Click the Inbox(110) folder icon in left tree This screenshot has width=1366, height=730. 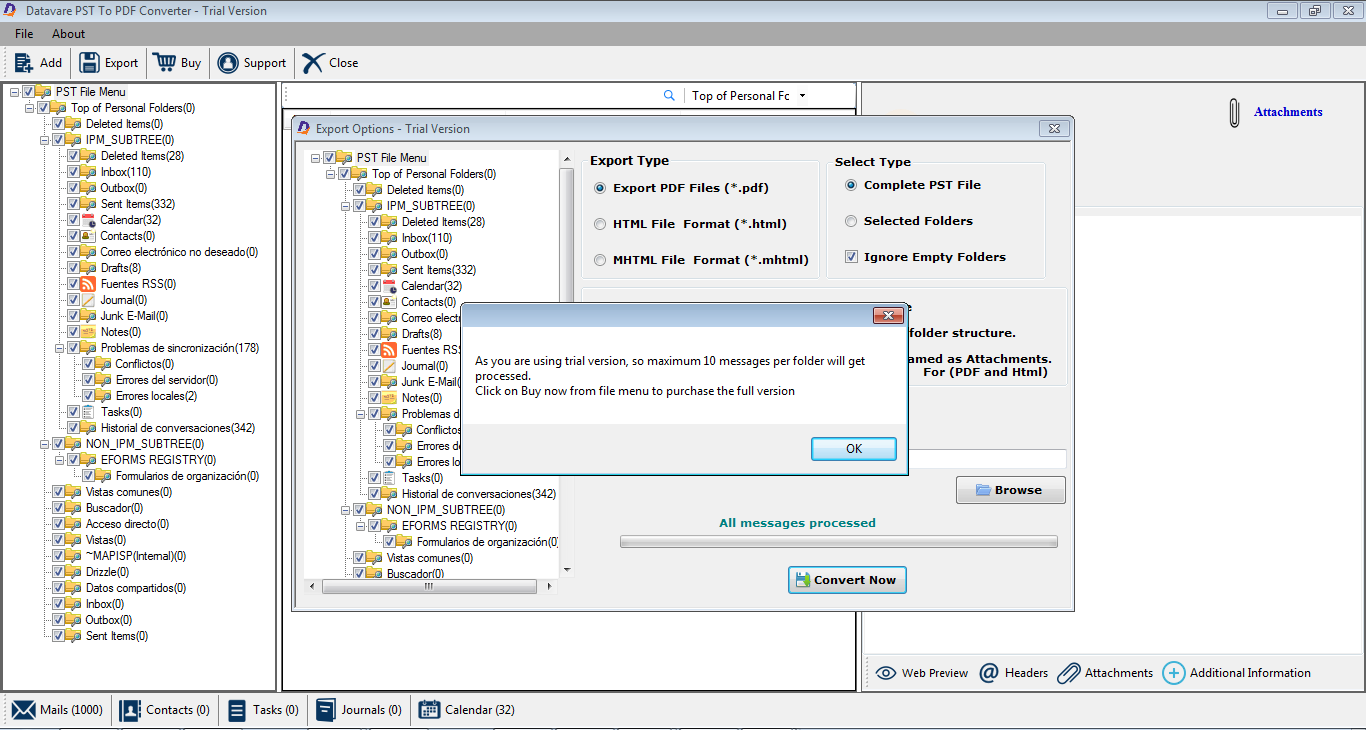[89, 172]
